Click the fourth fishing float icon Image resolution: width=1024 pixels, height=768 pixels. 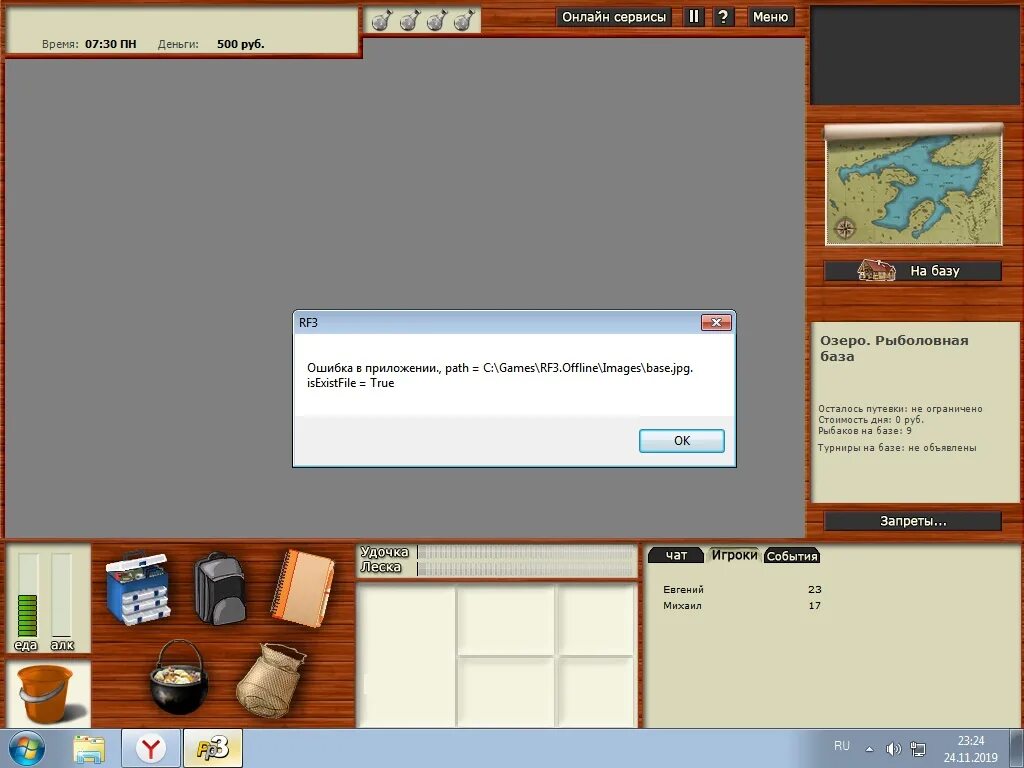point(464,20)
